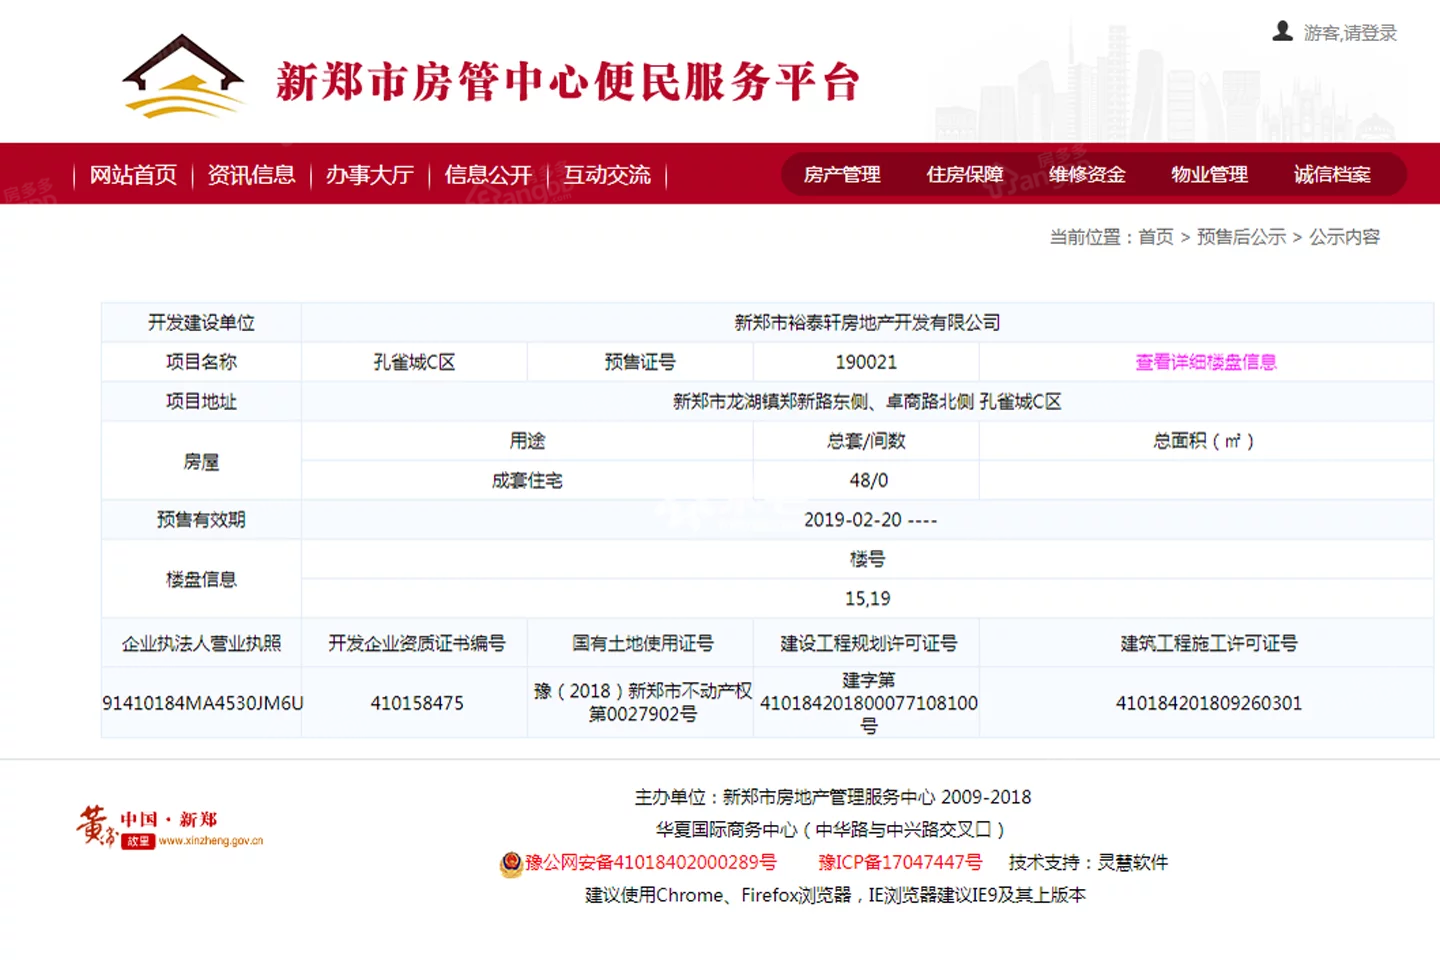
Task: Click footer text 技术支持:灵慧软件
Action: pos(1088,862)
